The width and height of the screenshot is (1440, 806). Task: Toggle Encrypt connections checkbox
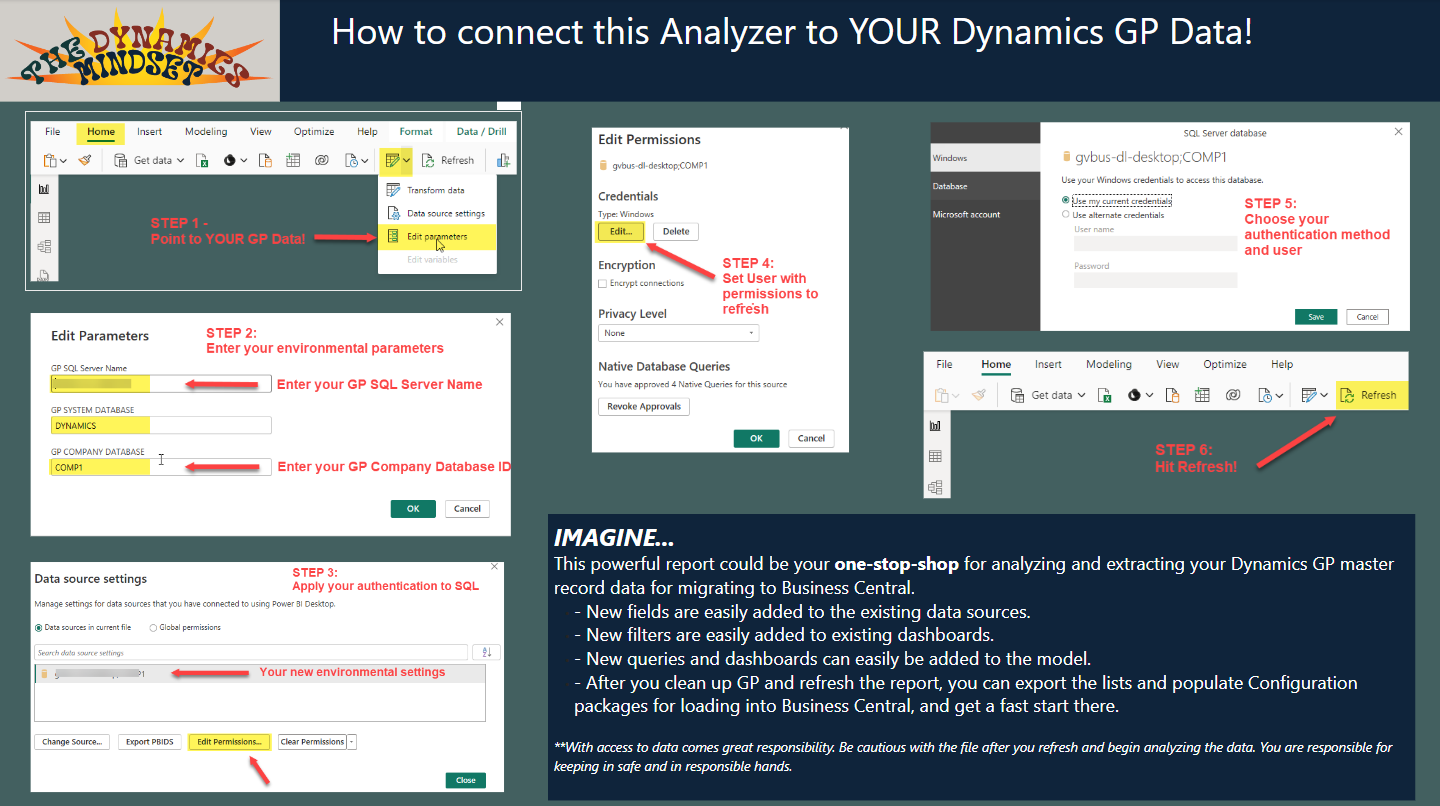(x=602, y=283)
